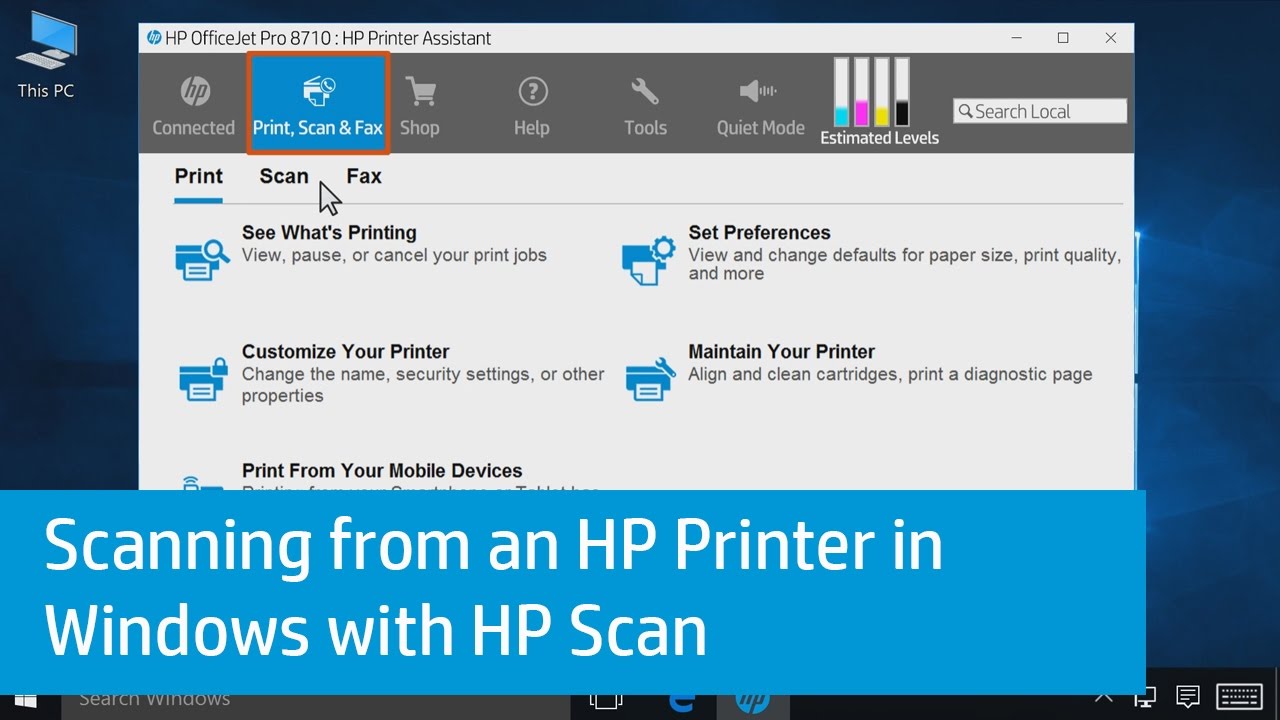Open Print From Your Mobile Devices link
The height and width of the screenshot is (720, 1280).
pyautogui.click(x=382, y=471)
